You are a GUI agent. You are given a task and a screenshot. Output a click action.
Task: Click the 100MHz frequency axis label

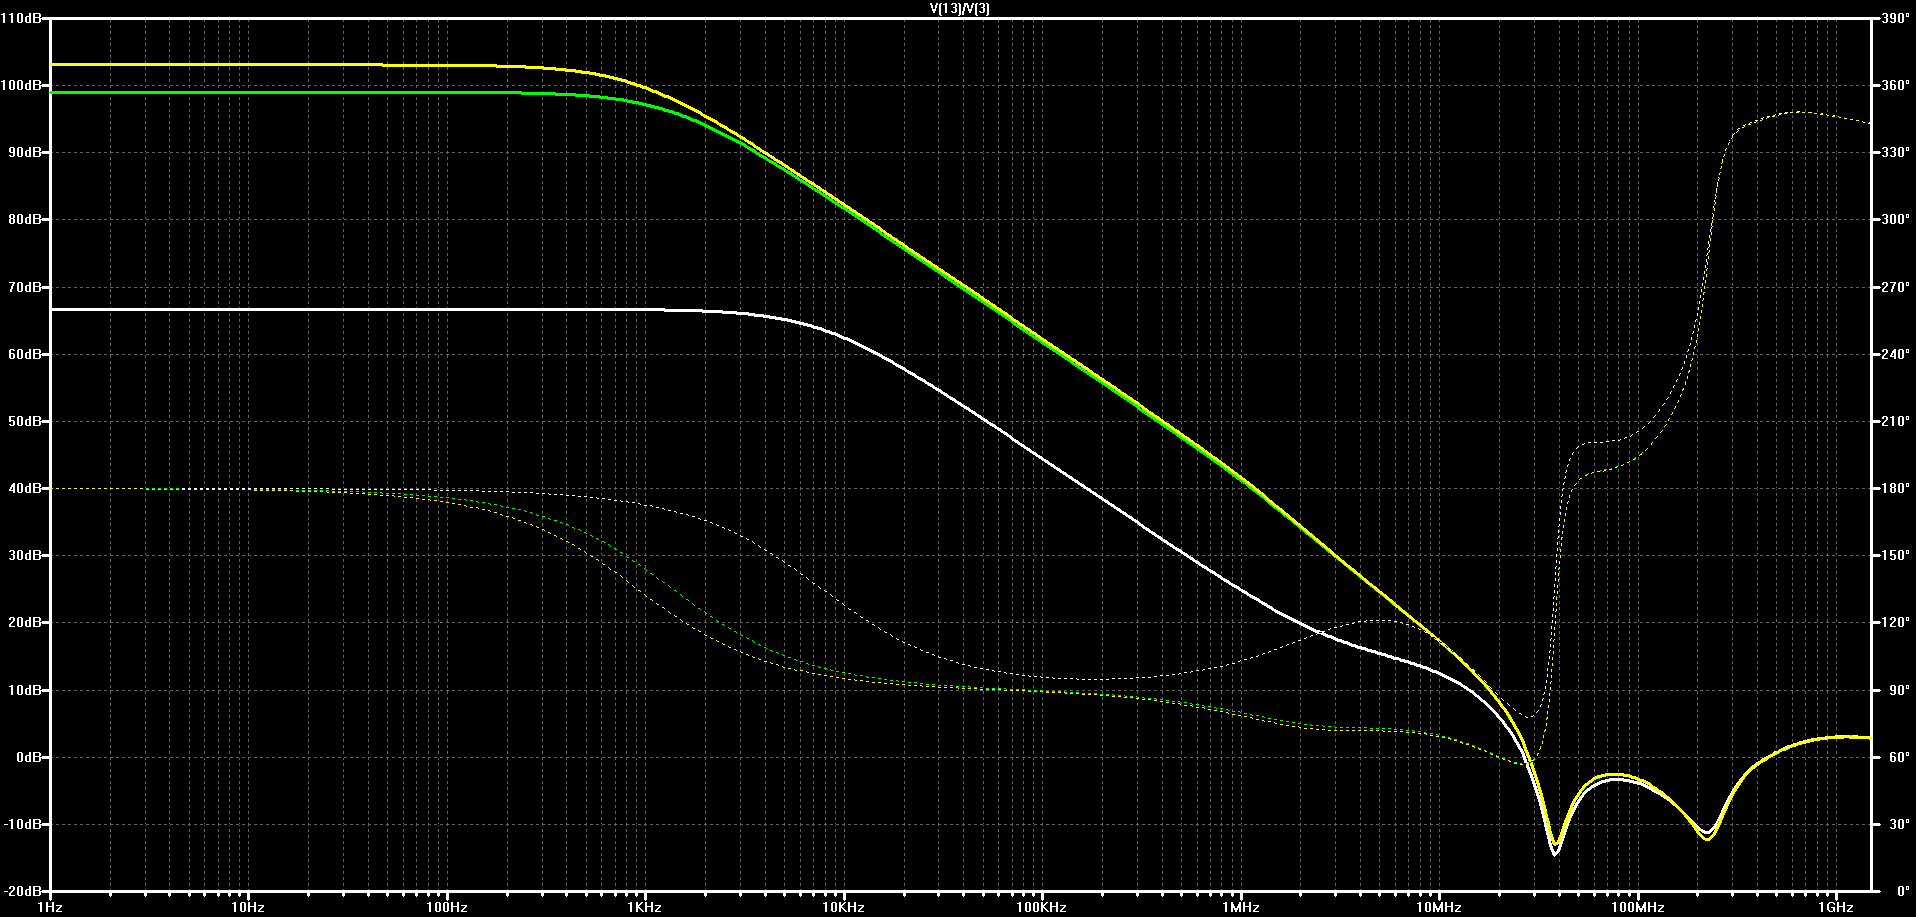click(x=1638, y=908)
